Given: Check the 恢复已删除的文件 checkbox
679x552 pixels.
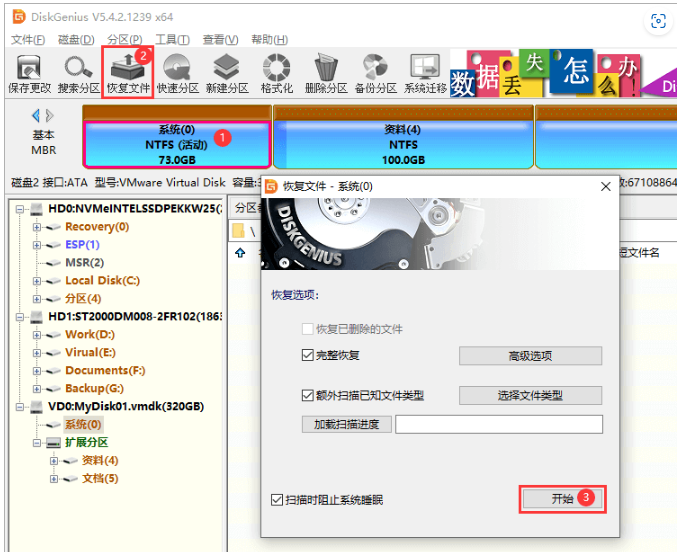Looking at the screenshot, I should (307, 329).
